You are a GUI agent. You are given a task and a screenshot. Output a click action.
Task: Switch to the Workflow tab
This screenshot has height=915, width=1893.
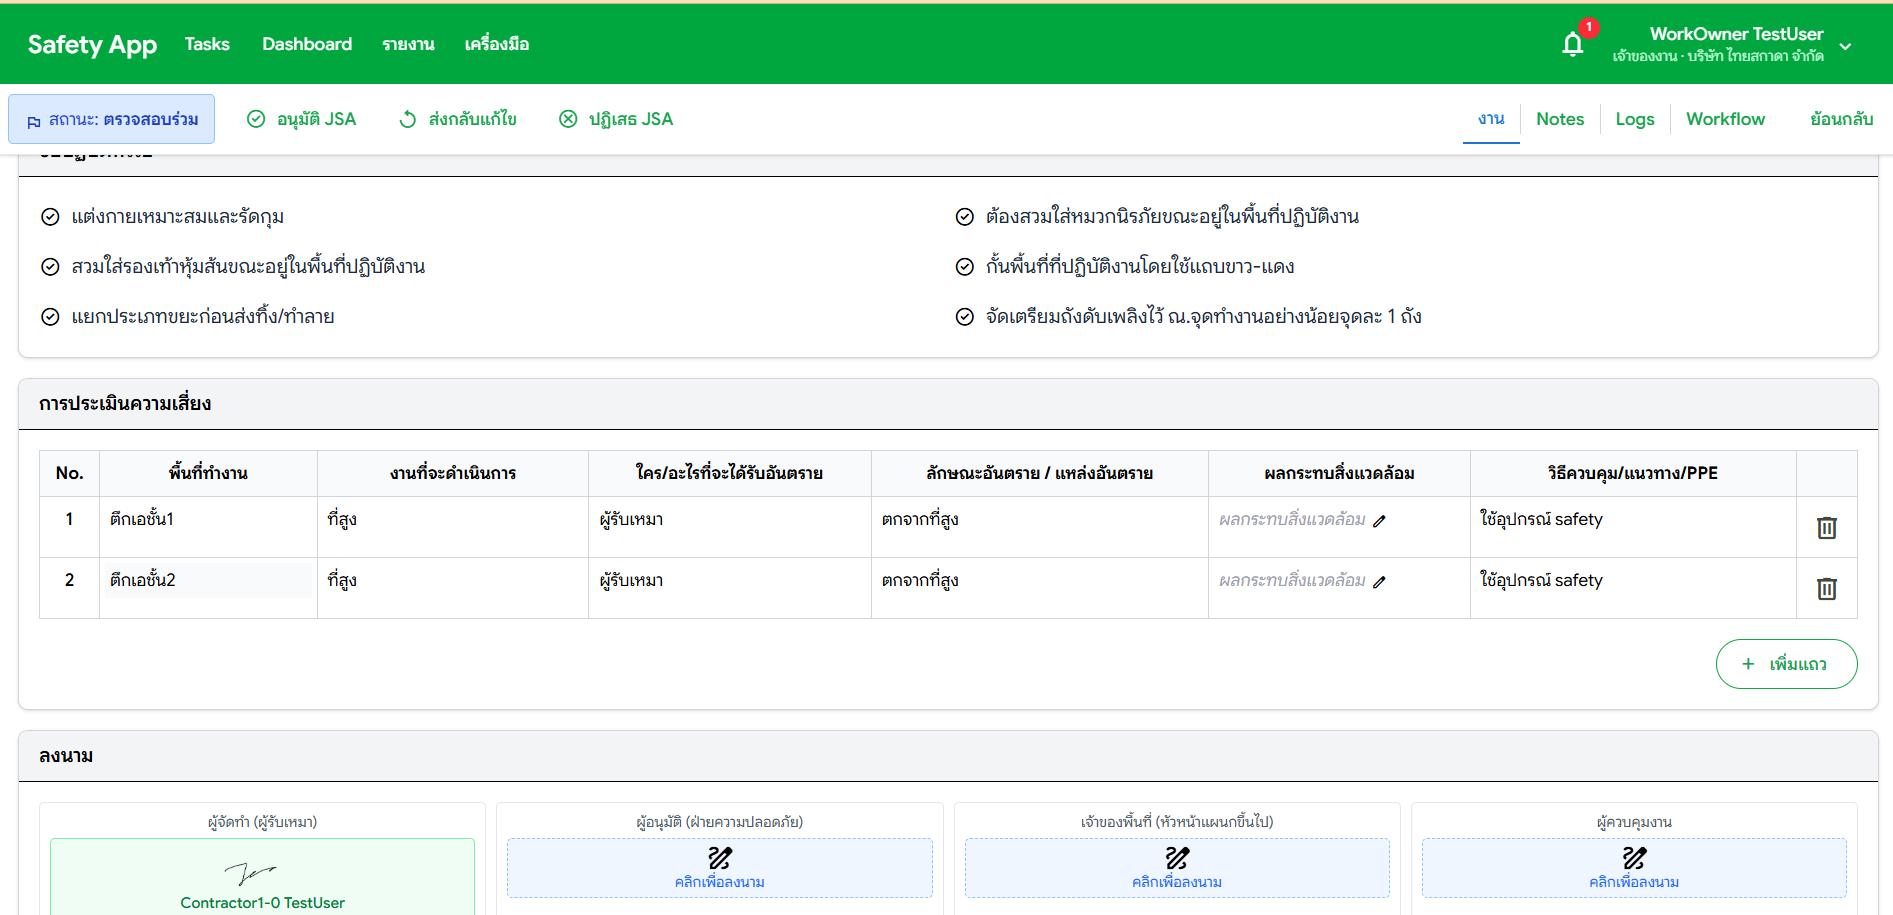click(1725, 118)
